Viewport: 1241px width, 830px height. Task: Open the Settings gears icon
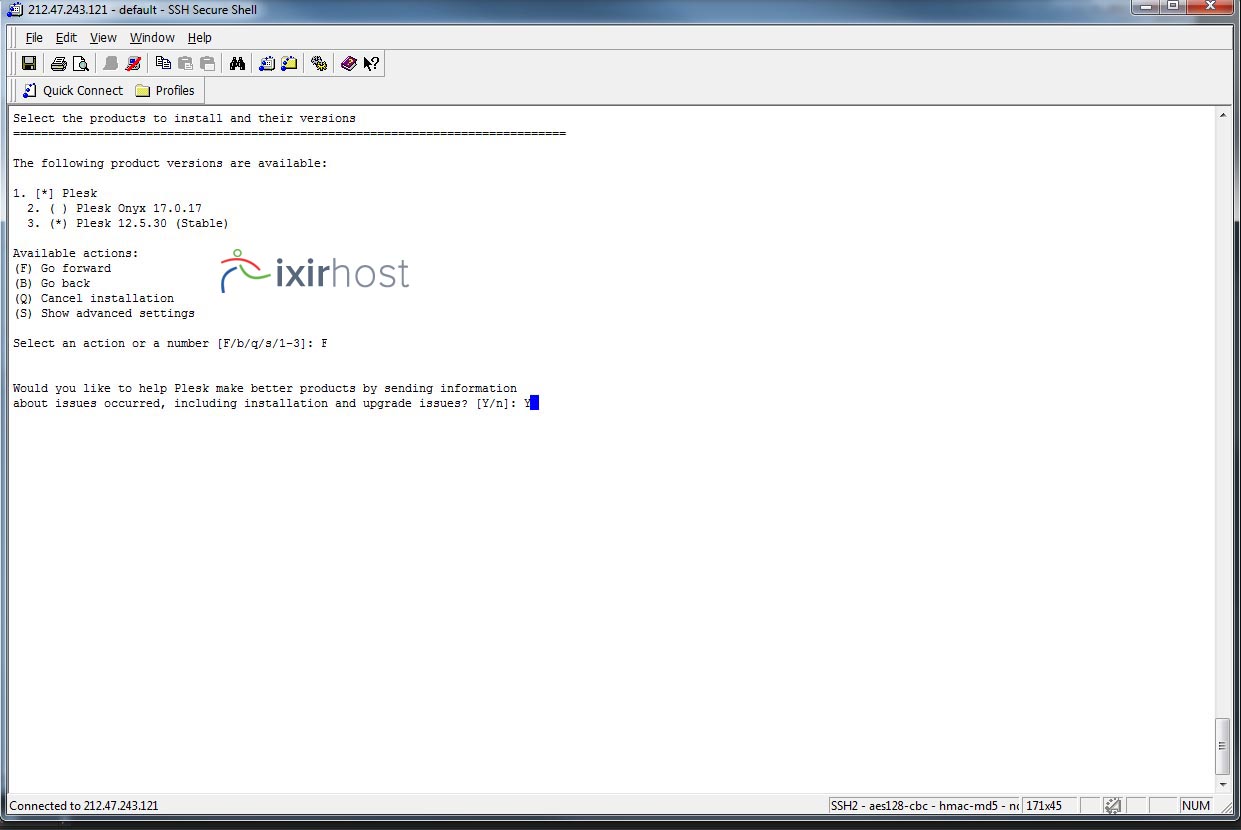pos(319,64)
